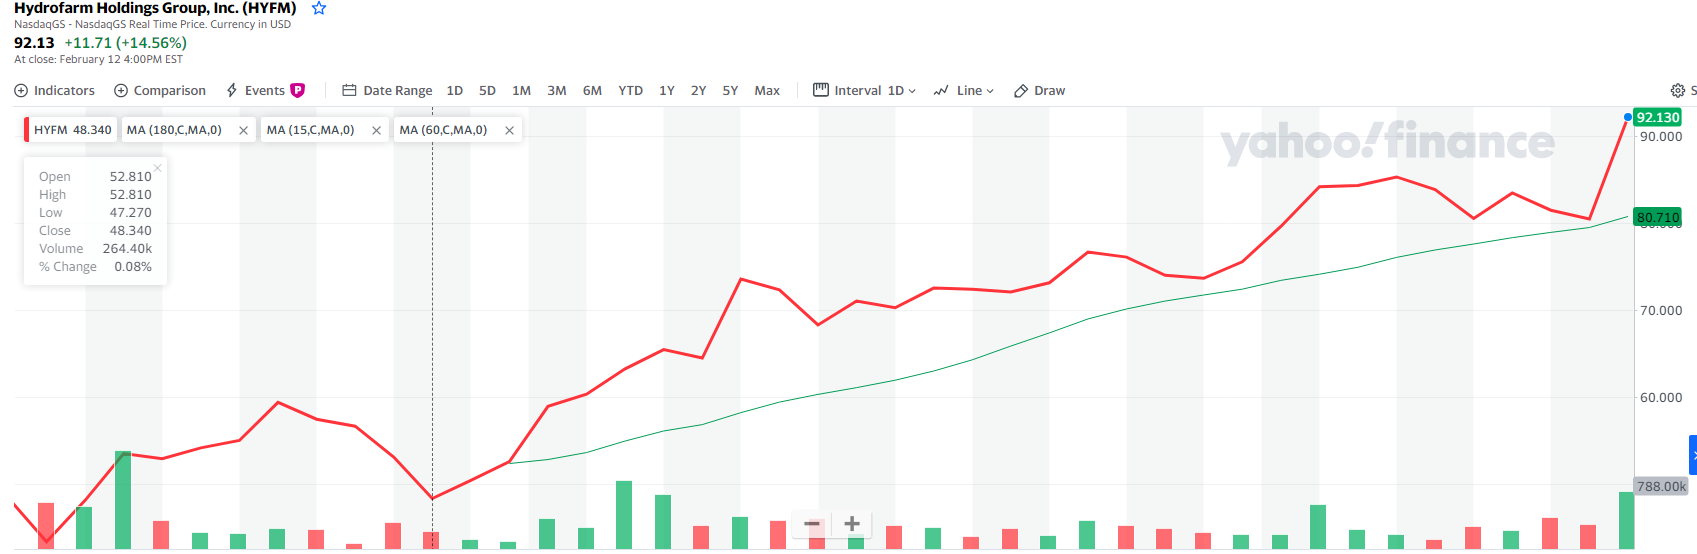The height and width of the screenshot is (554, 1697).
Task: Click the Events lightning bolt icon
Action: (232, 90)
